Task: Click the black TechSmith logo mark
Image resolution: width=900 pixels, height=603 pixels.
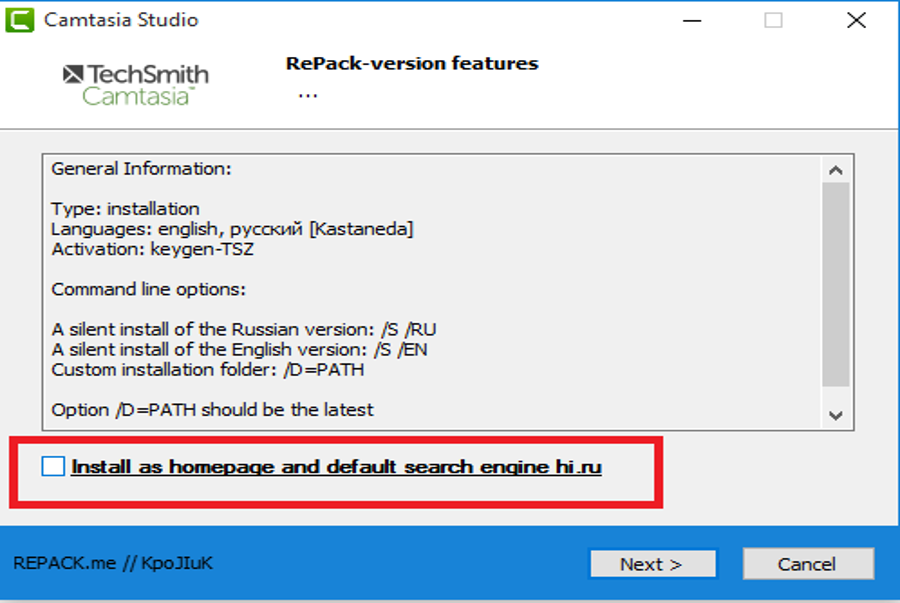Action: point(73,74)
